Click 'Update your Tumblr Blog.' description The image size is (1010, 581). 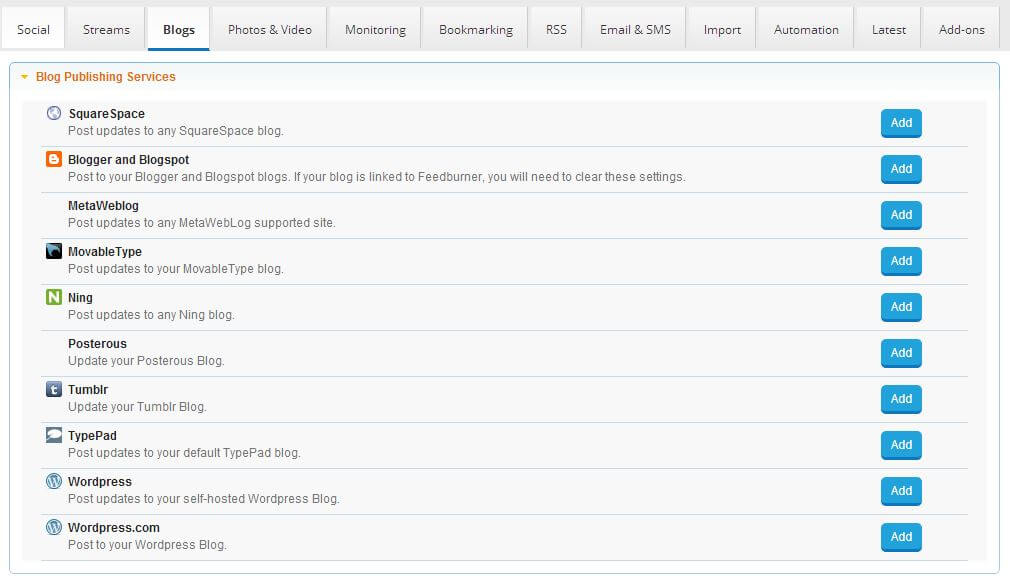pos(137,407)
